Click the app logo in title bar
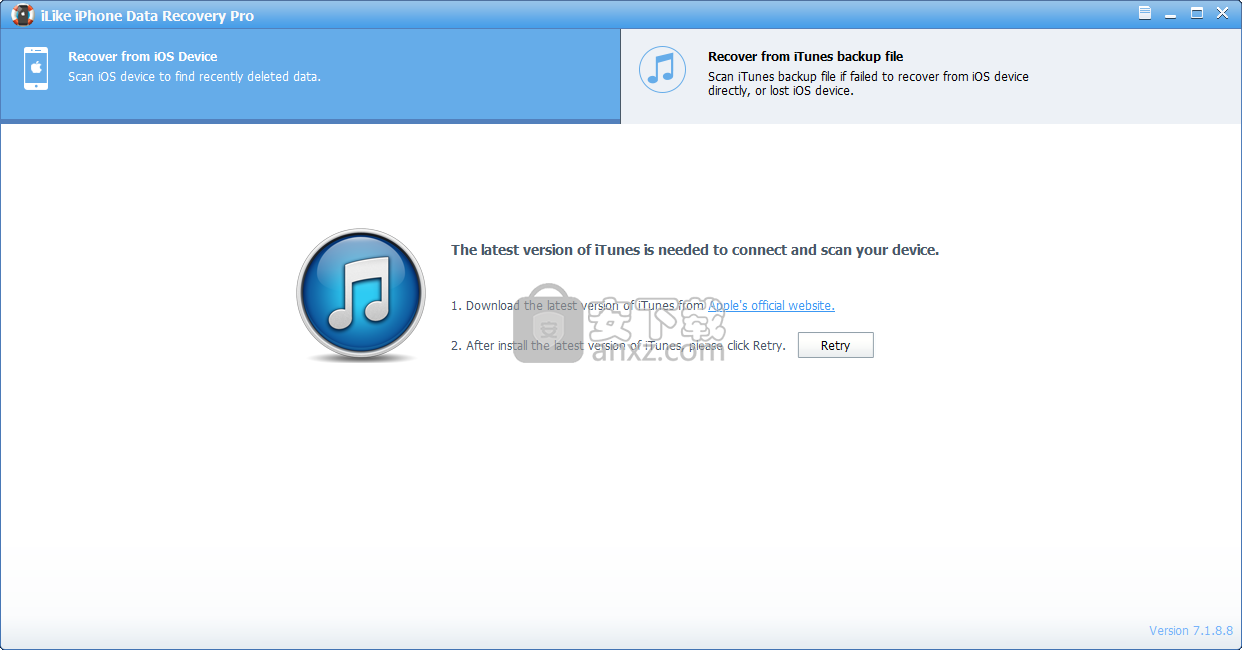Viewport: 1242px width, 650px height. pos(22,15)
